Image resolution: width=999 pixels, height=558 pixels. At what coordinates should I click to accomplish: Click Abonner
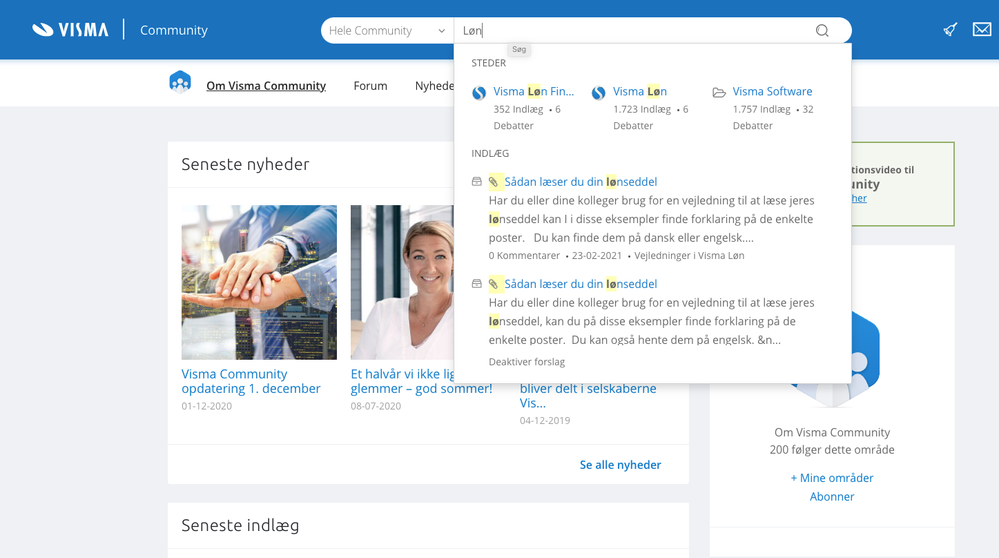(831, 496)
